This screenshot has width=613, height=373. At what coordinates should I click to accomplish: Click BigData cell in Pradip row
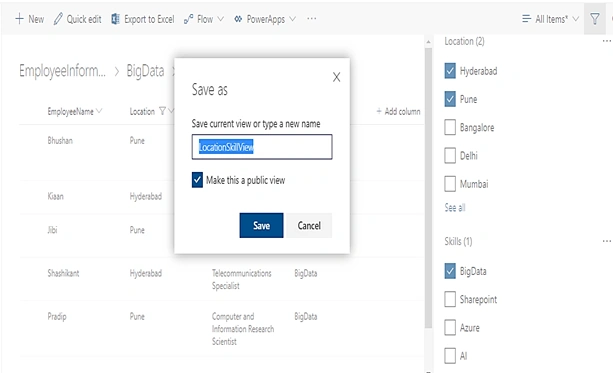306,316
